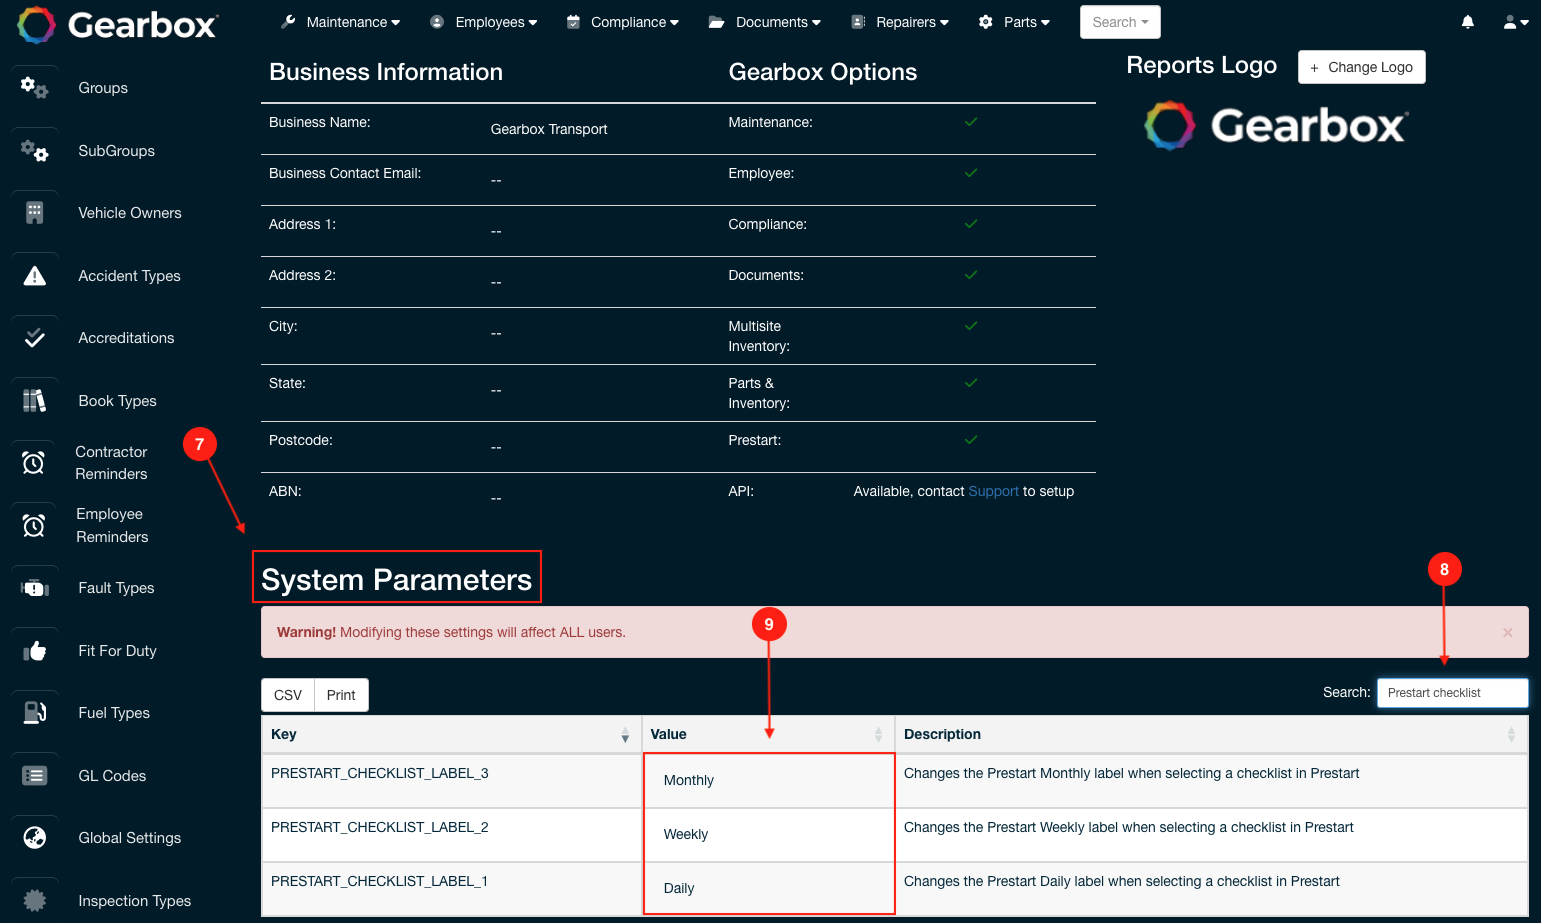Open the Parts dropdown menu

[1014, 22]
